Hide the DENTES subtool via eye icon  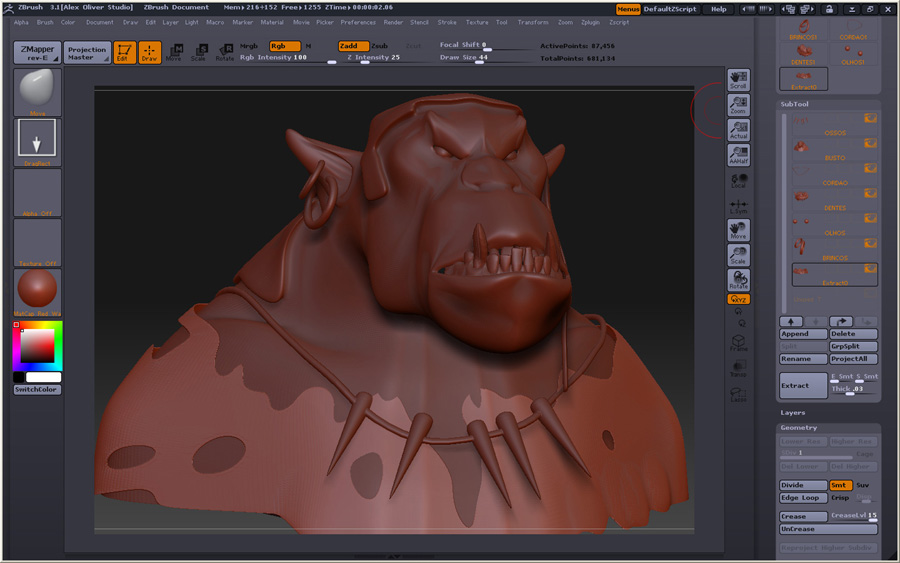(x=870, y=193)
